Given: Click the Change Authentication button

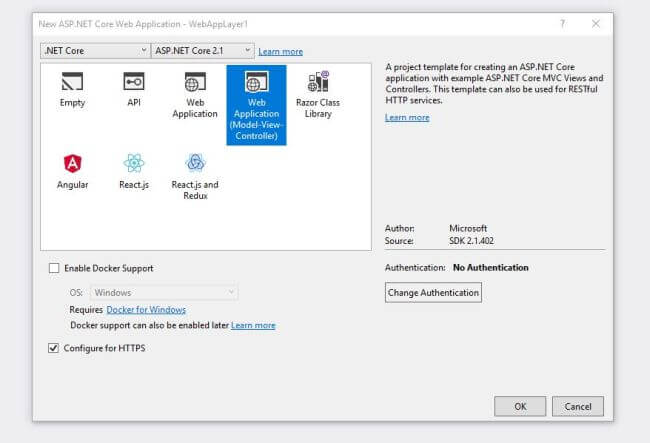Looking at the screenshot, I should click(x=433, y=293).
